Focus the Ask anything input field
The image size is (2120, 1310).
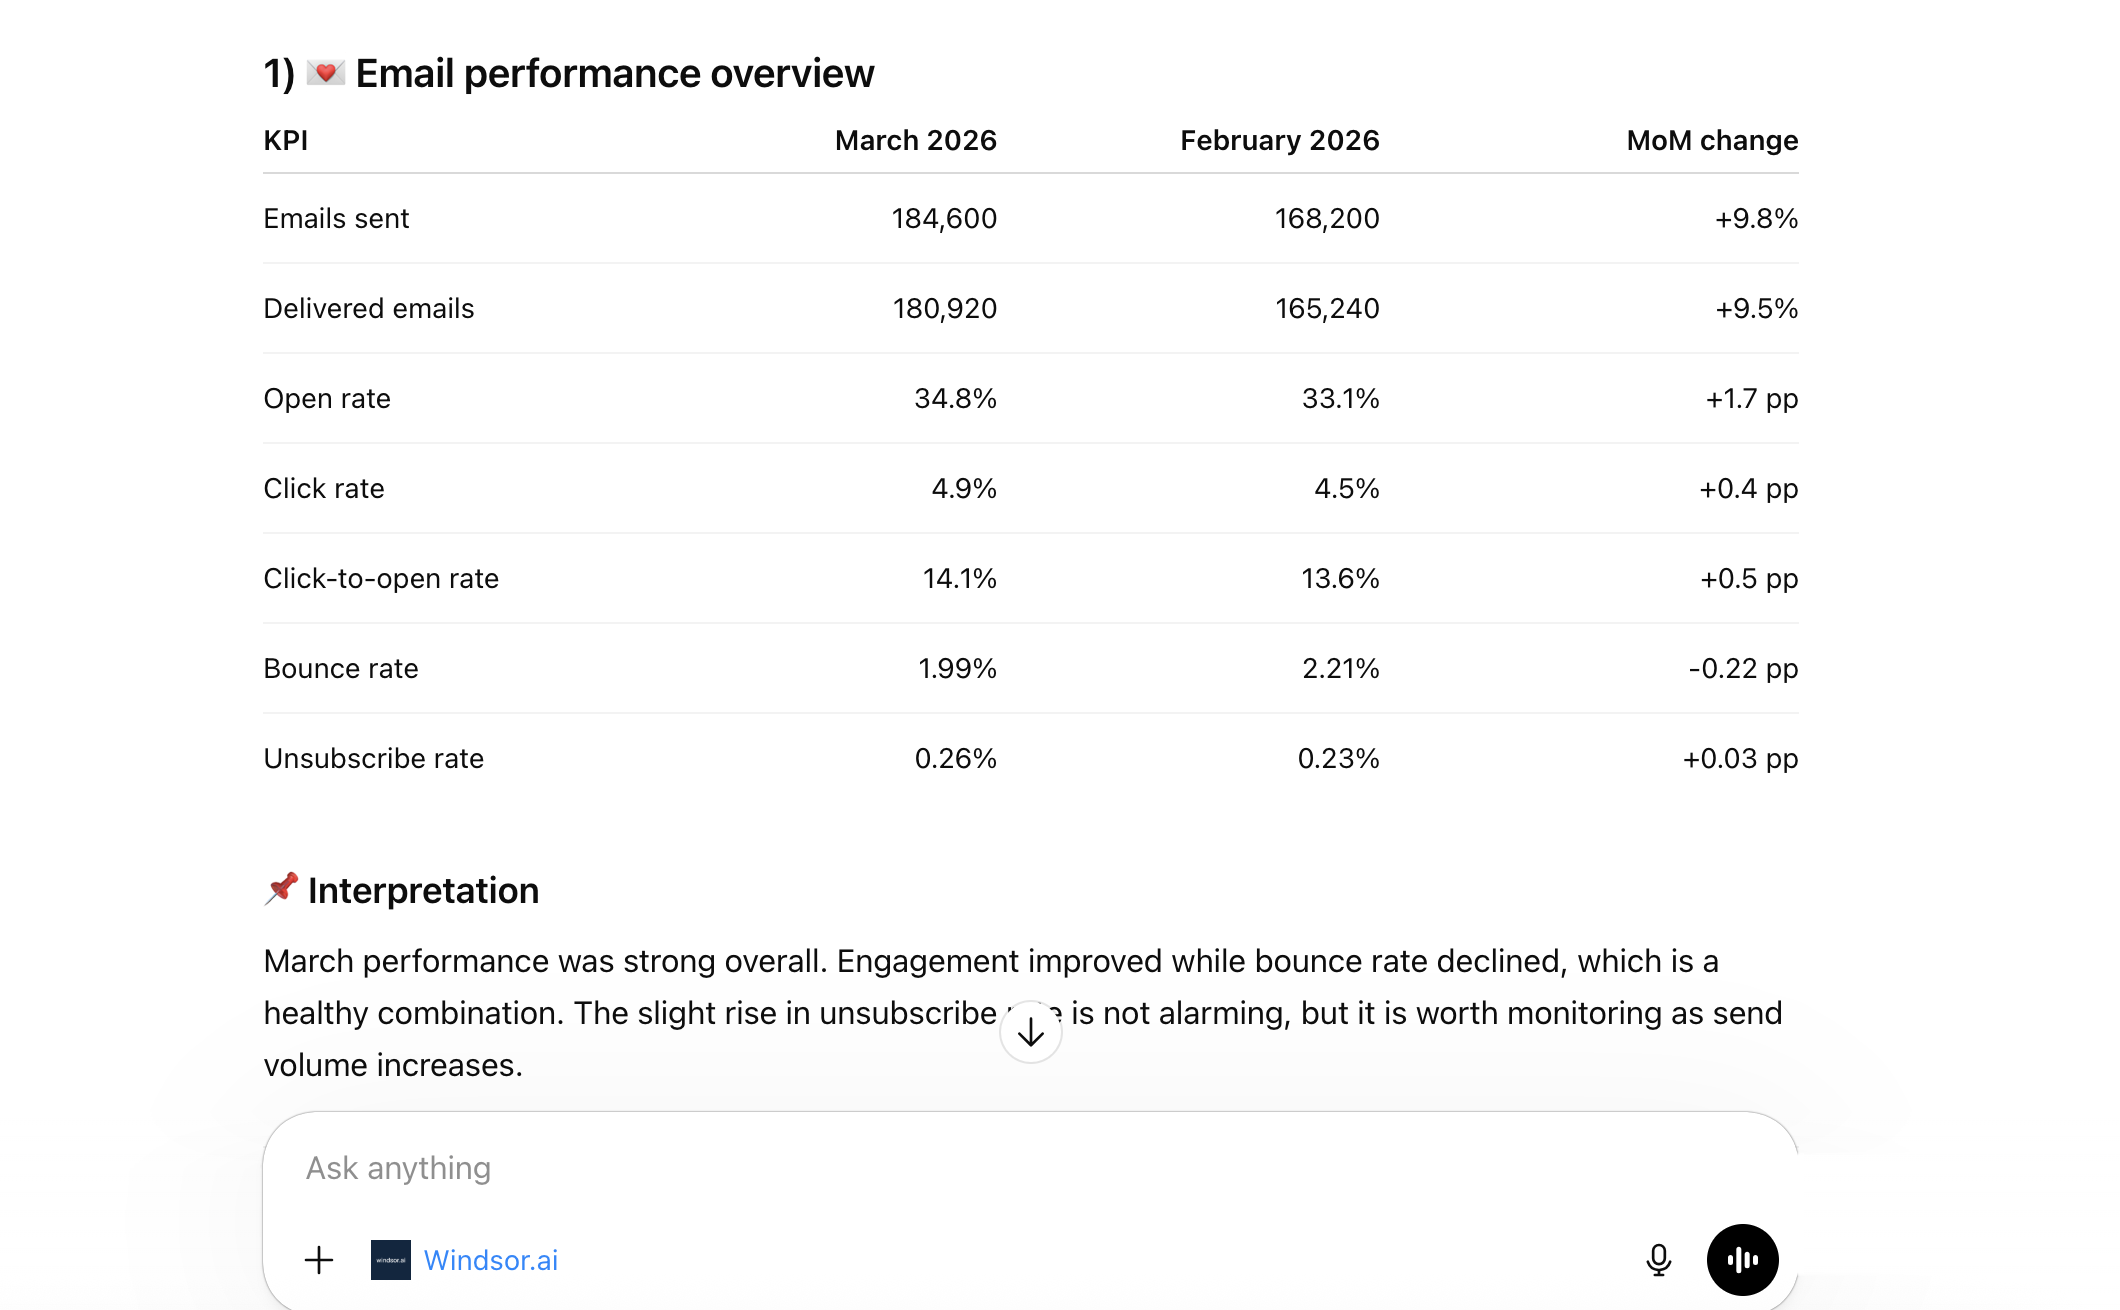click(x=1030, y=1168)
